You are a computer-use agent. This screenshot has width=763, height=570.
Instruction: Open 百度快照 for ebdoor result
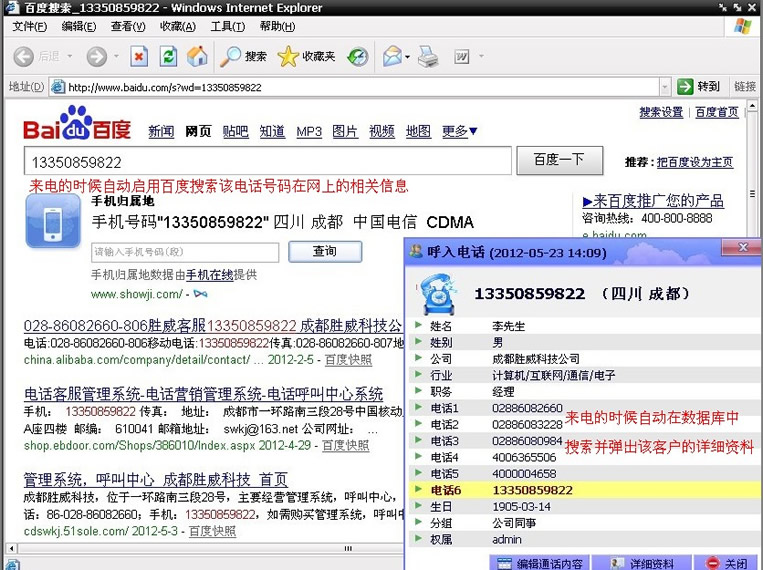click(345, 445)
